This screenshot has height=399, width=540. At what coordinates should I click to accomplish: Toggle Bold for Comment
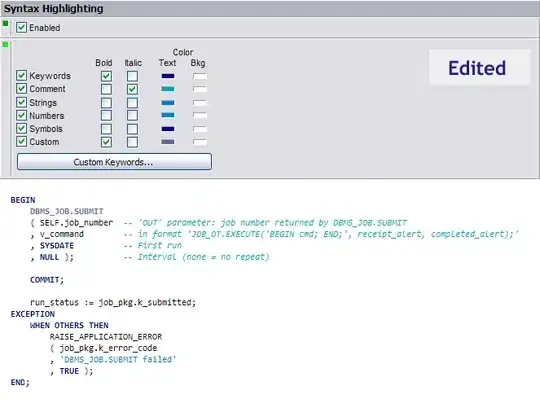point(106,89)
